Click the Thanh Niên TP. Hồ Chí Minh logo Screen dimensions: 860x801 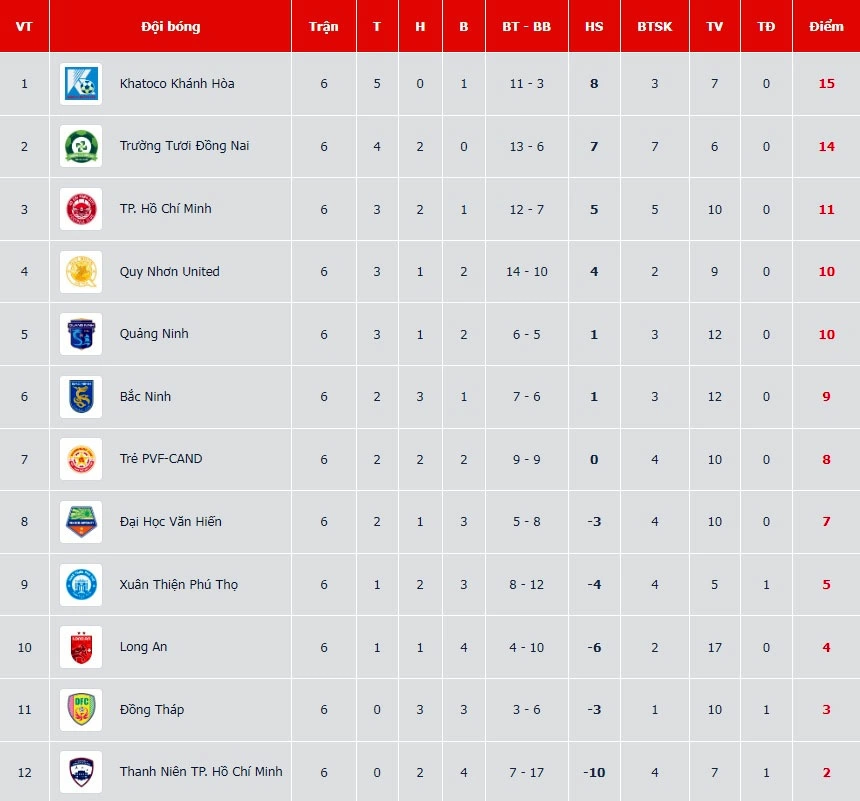coord(80,772)
